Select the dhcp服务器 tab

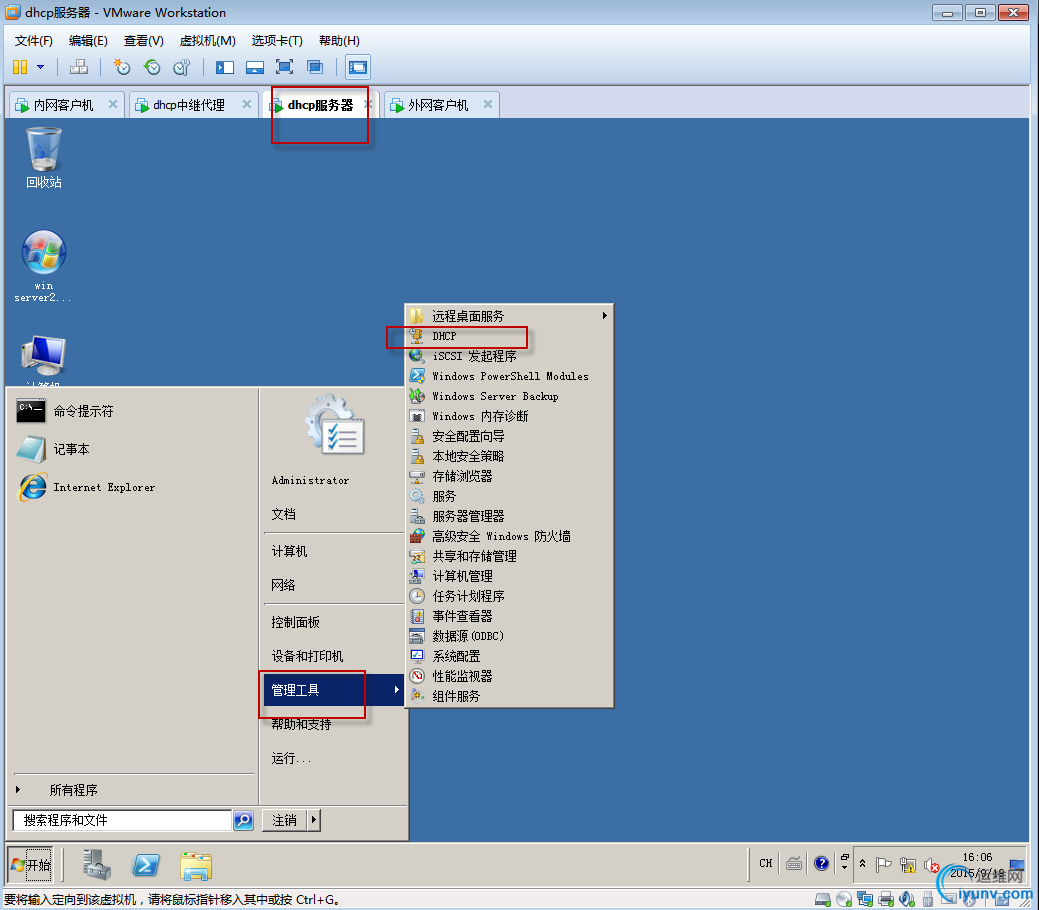pos(320,105)
